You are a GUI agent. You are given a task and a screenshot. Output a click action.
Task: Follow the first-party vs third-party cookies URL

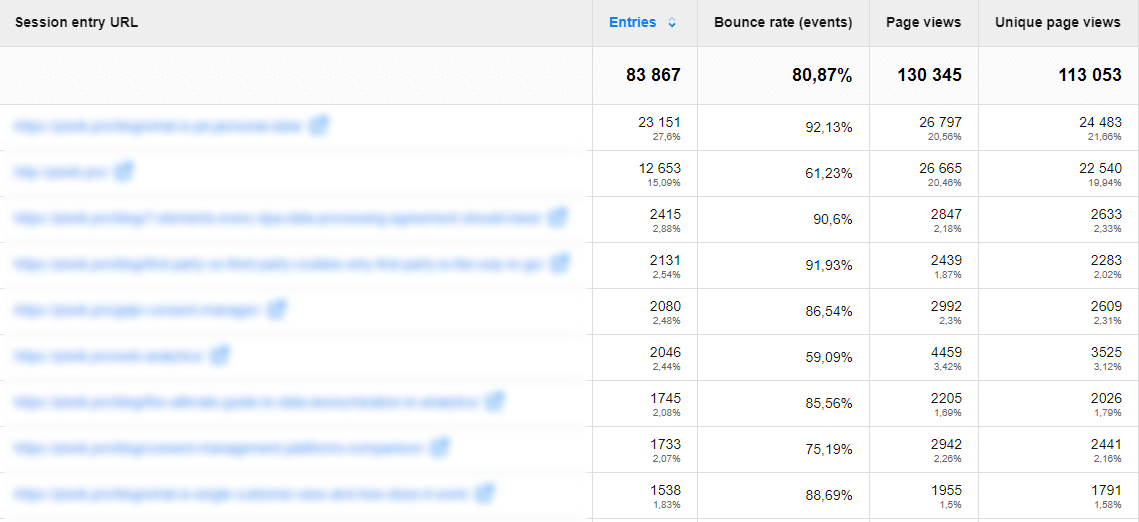click(x=278, y=265)
